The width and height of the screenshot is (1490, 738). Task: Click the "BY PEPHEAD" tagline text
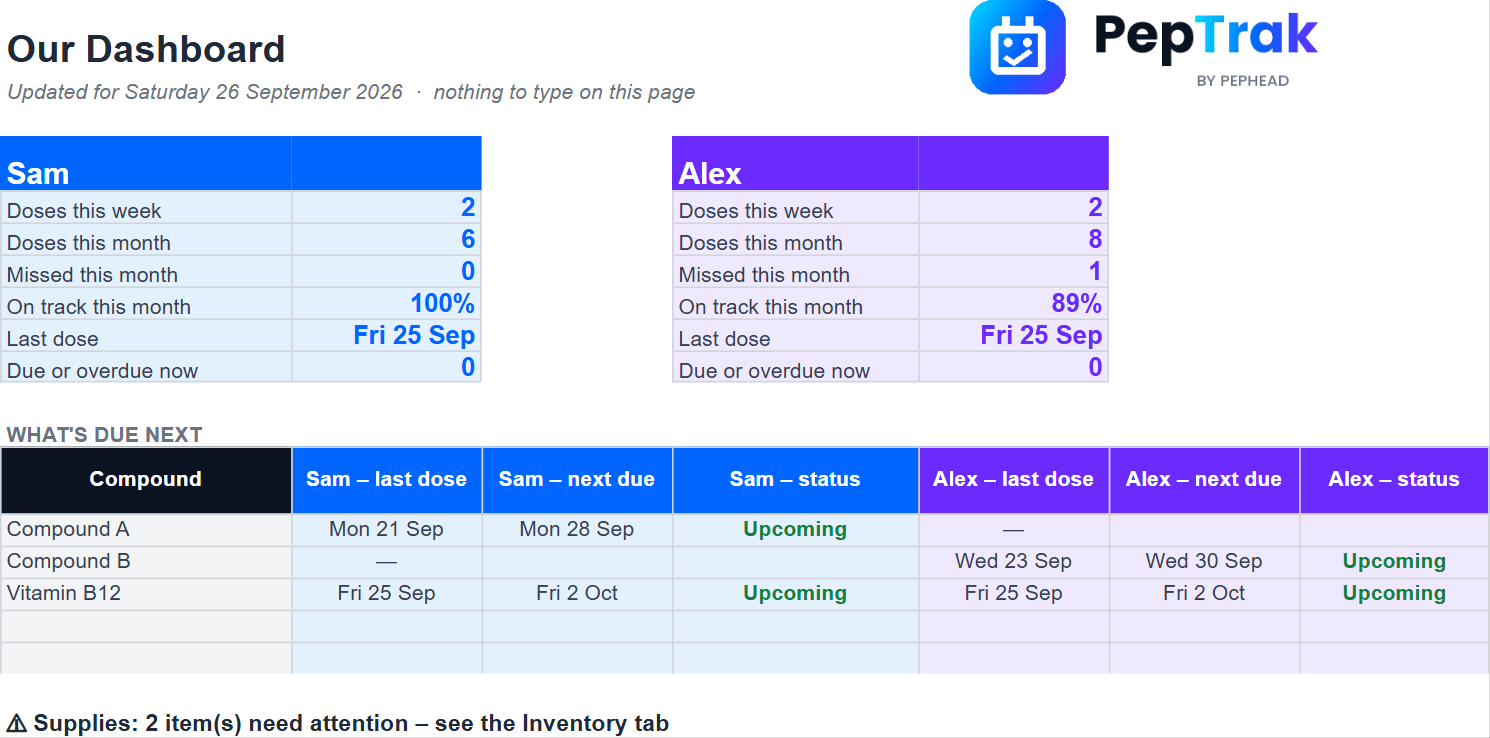[1242, 81]
